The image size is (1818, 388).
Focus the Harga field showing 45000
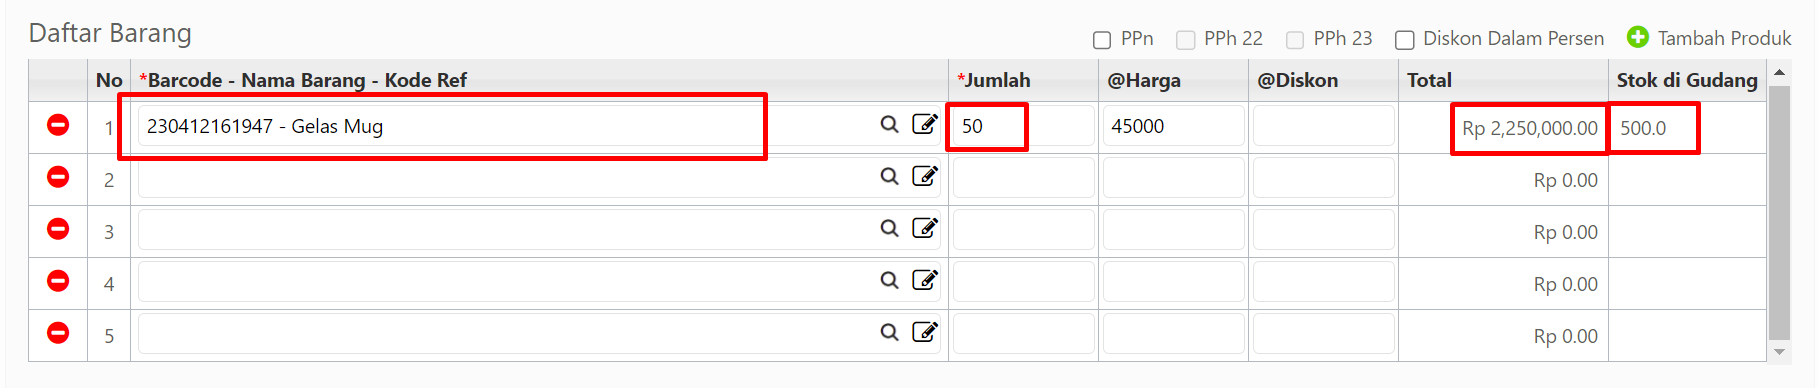click(x=1173, y=126)
